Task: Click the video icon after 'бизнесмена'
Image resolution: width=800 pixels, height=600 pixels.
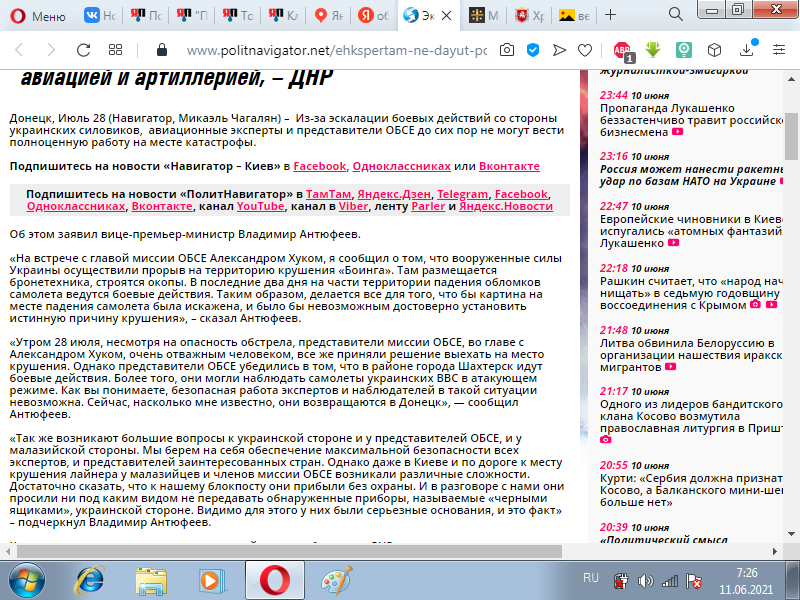Action: pos(677,132)
